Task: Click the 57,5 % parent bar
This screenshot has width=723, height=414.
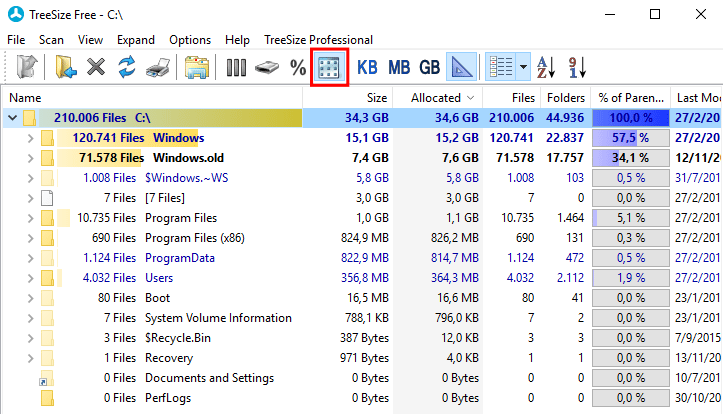Action: (630, 138)
